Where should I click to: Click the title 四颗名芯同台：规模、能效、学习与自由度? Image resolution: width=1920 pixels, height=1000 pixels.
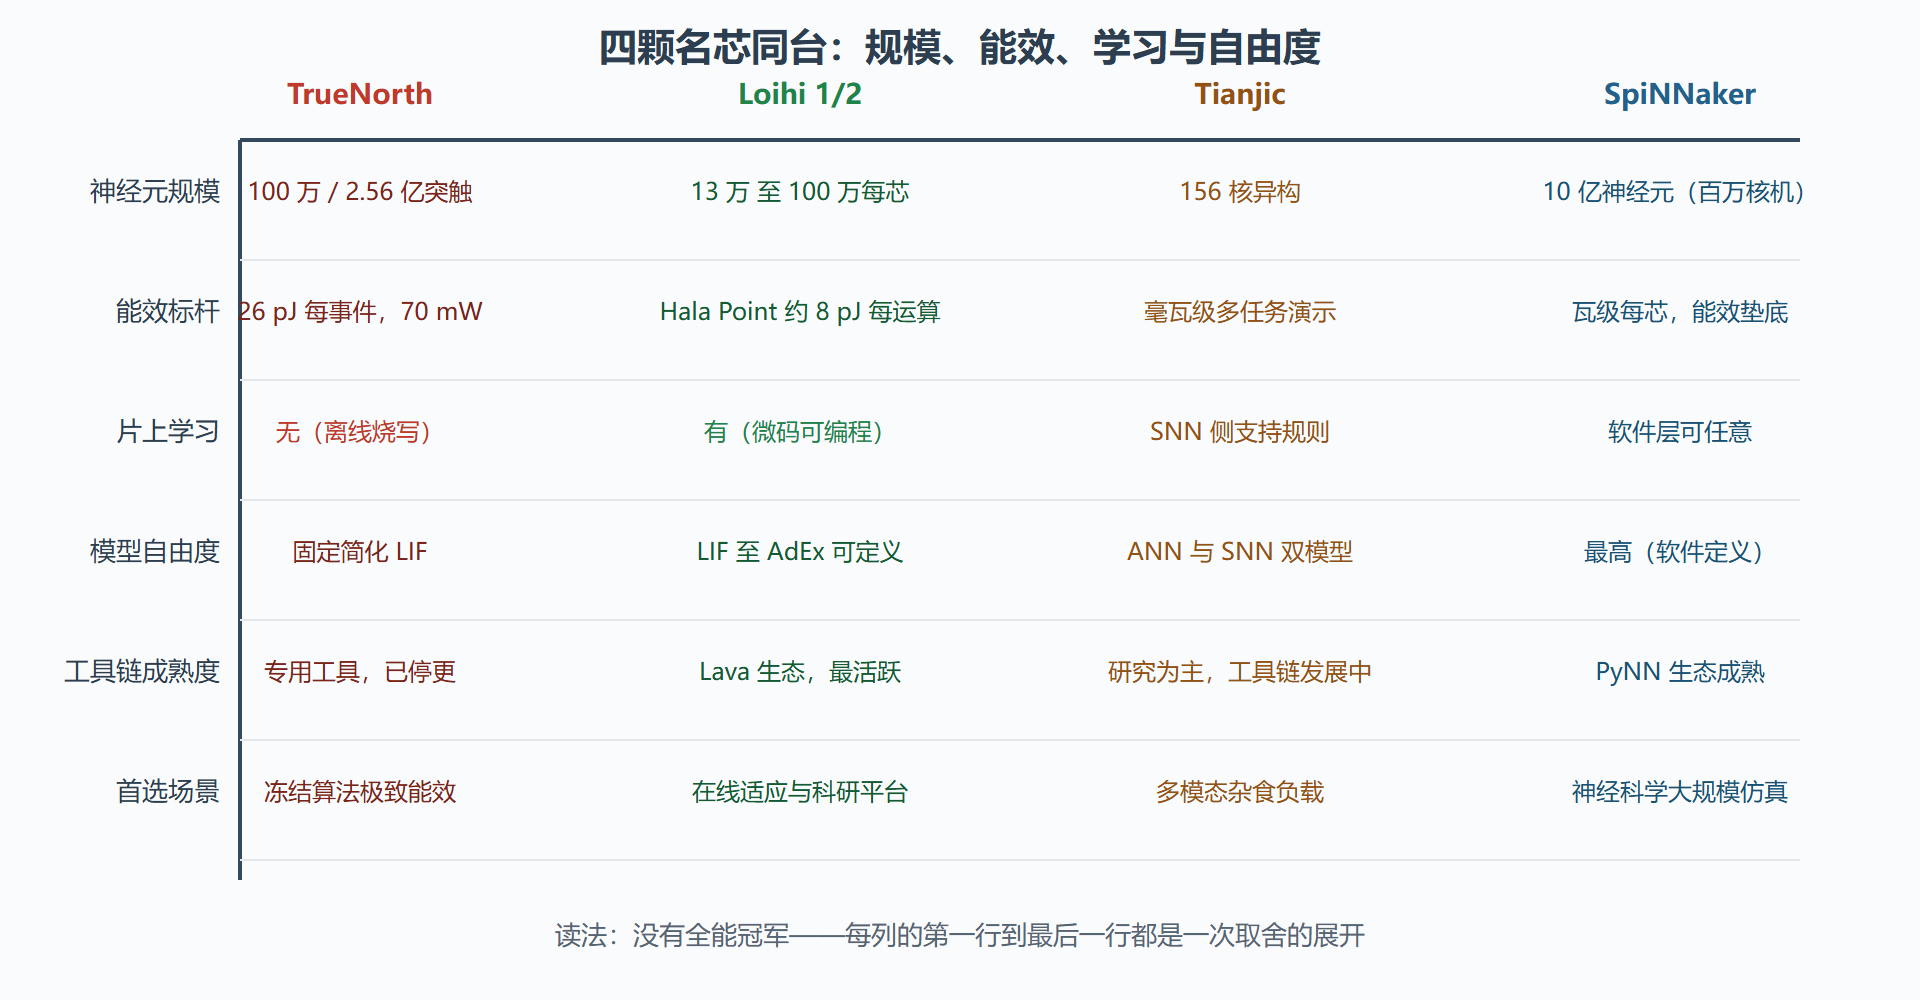pos(960,47)
